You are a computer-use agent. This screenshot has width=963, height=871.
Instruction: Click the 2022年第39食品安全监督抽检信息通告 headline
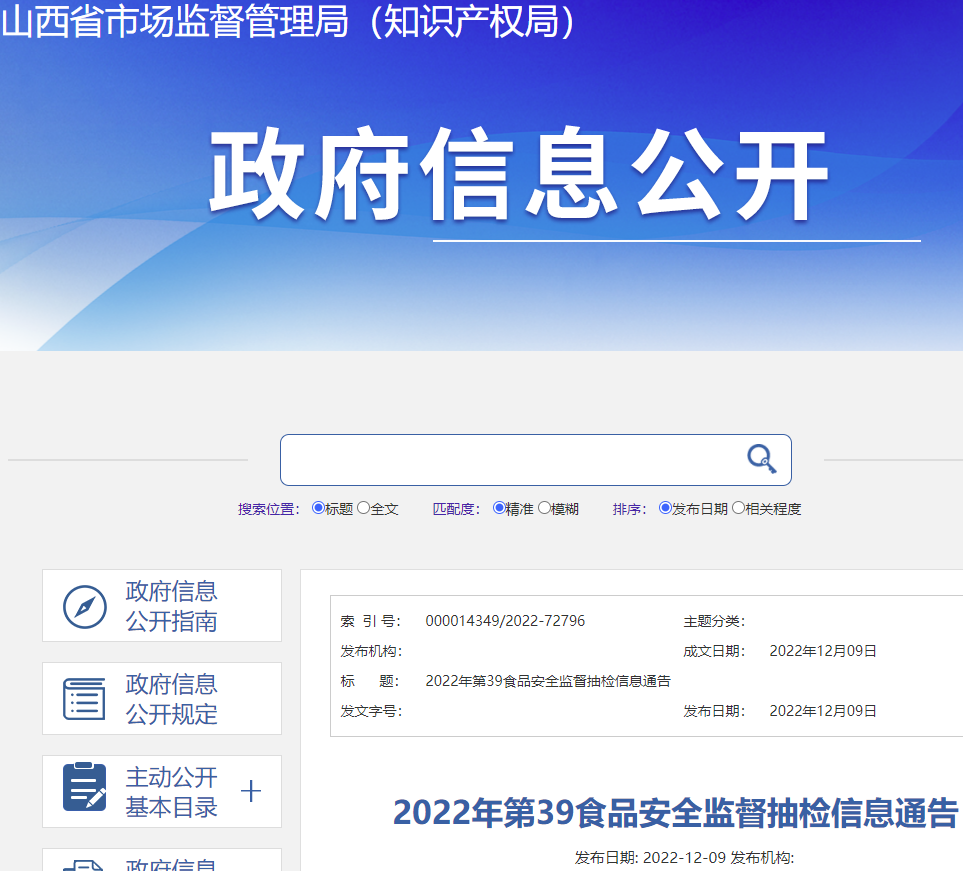676,813
